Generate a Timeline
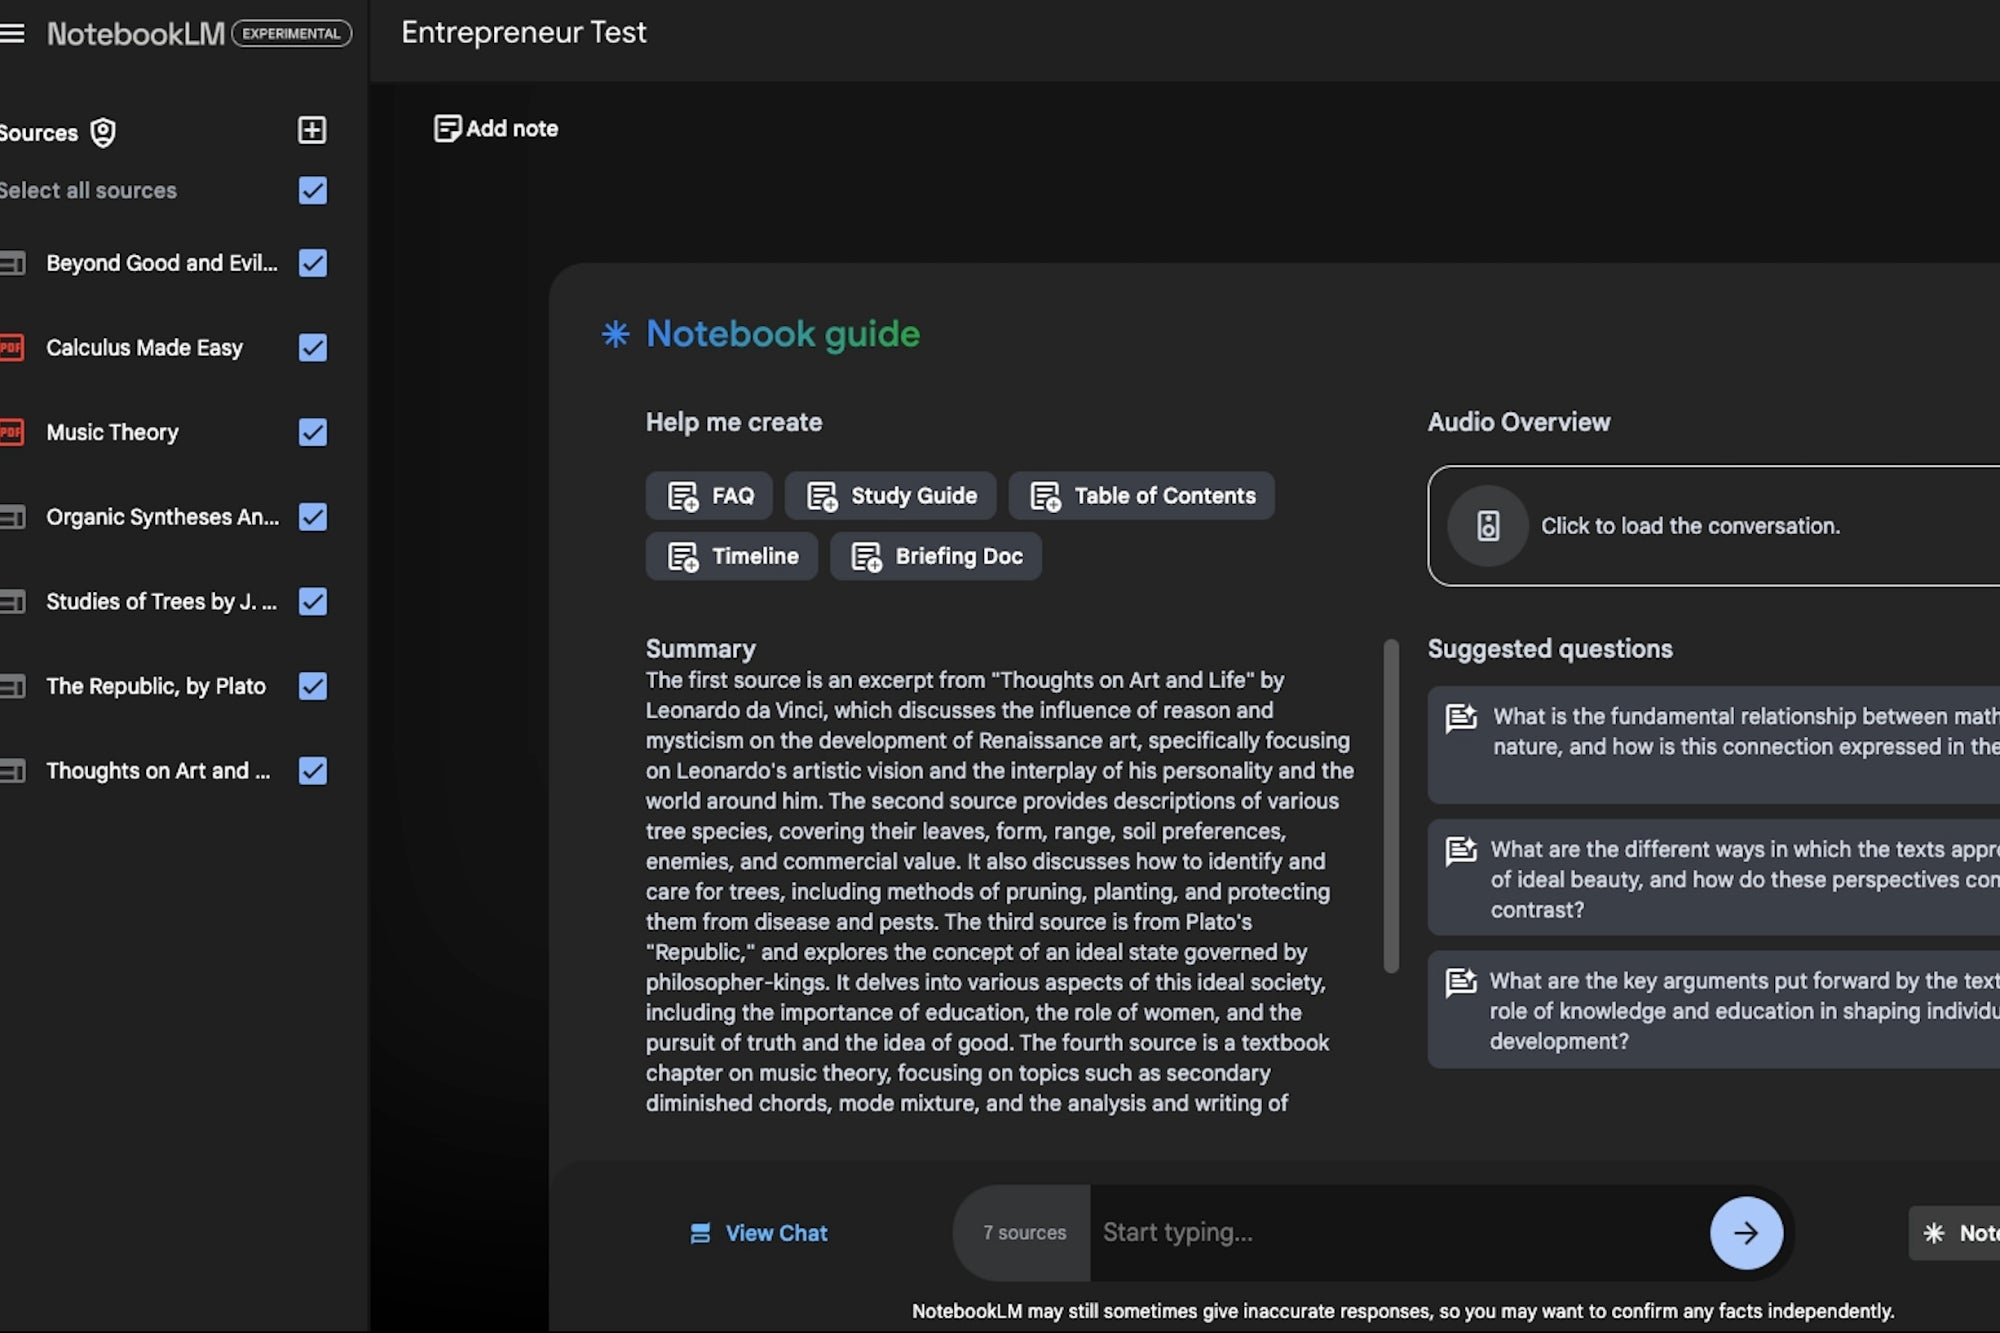Image resolution: width=2000 pixels, height=1333 pixels. coord(731,556)
